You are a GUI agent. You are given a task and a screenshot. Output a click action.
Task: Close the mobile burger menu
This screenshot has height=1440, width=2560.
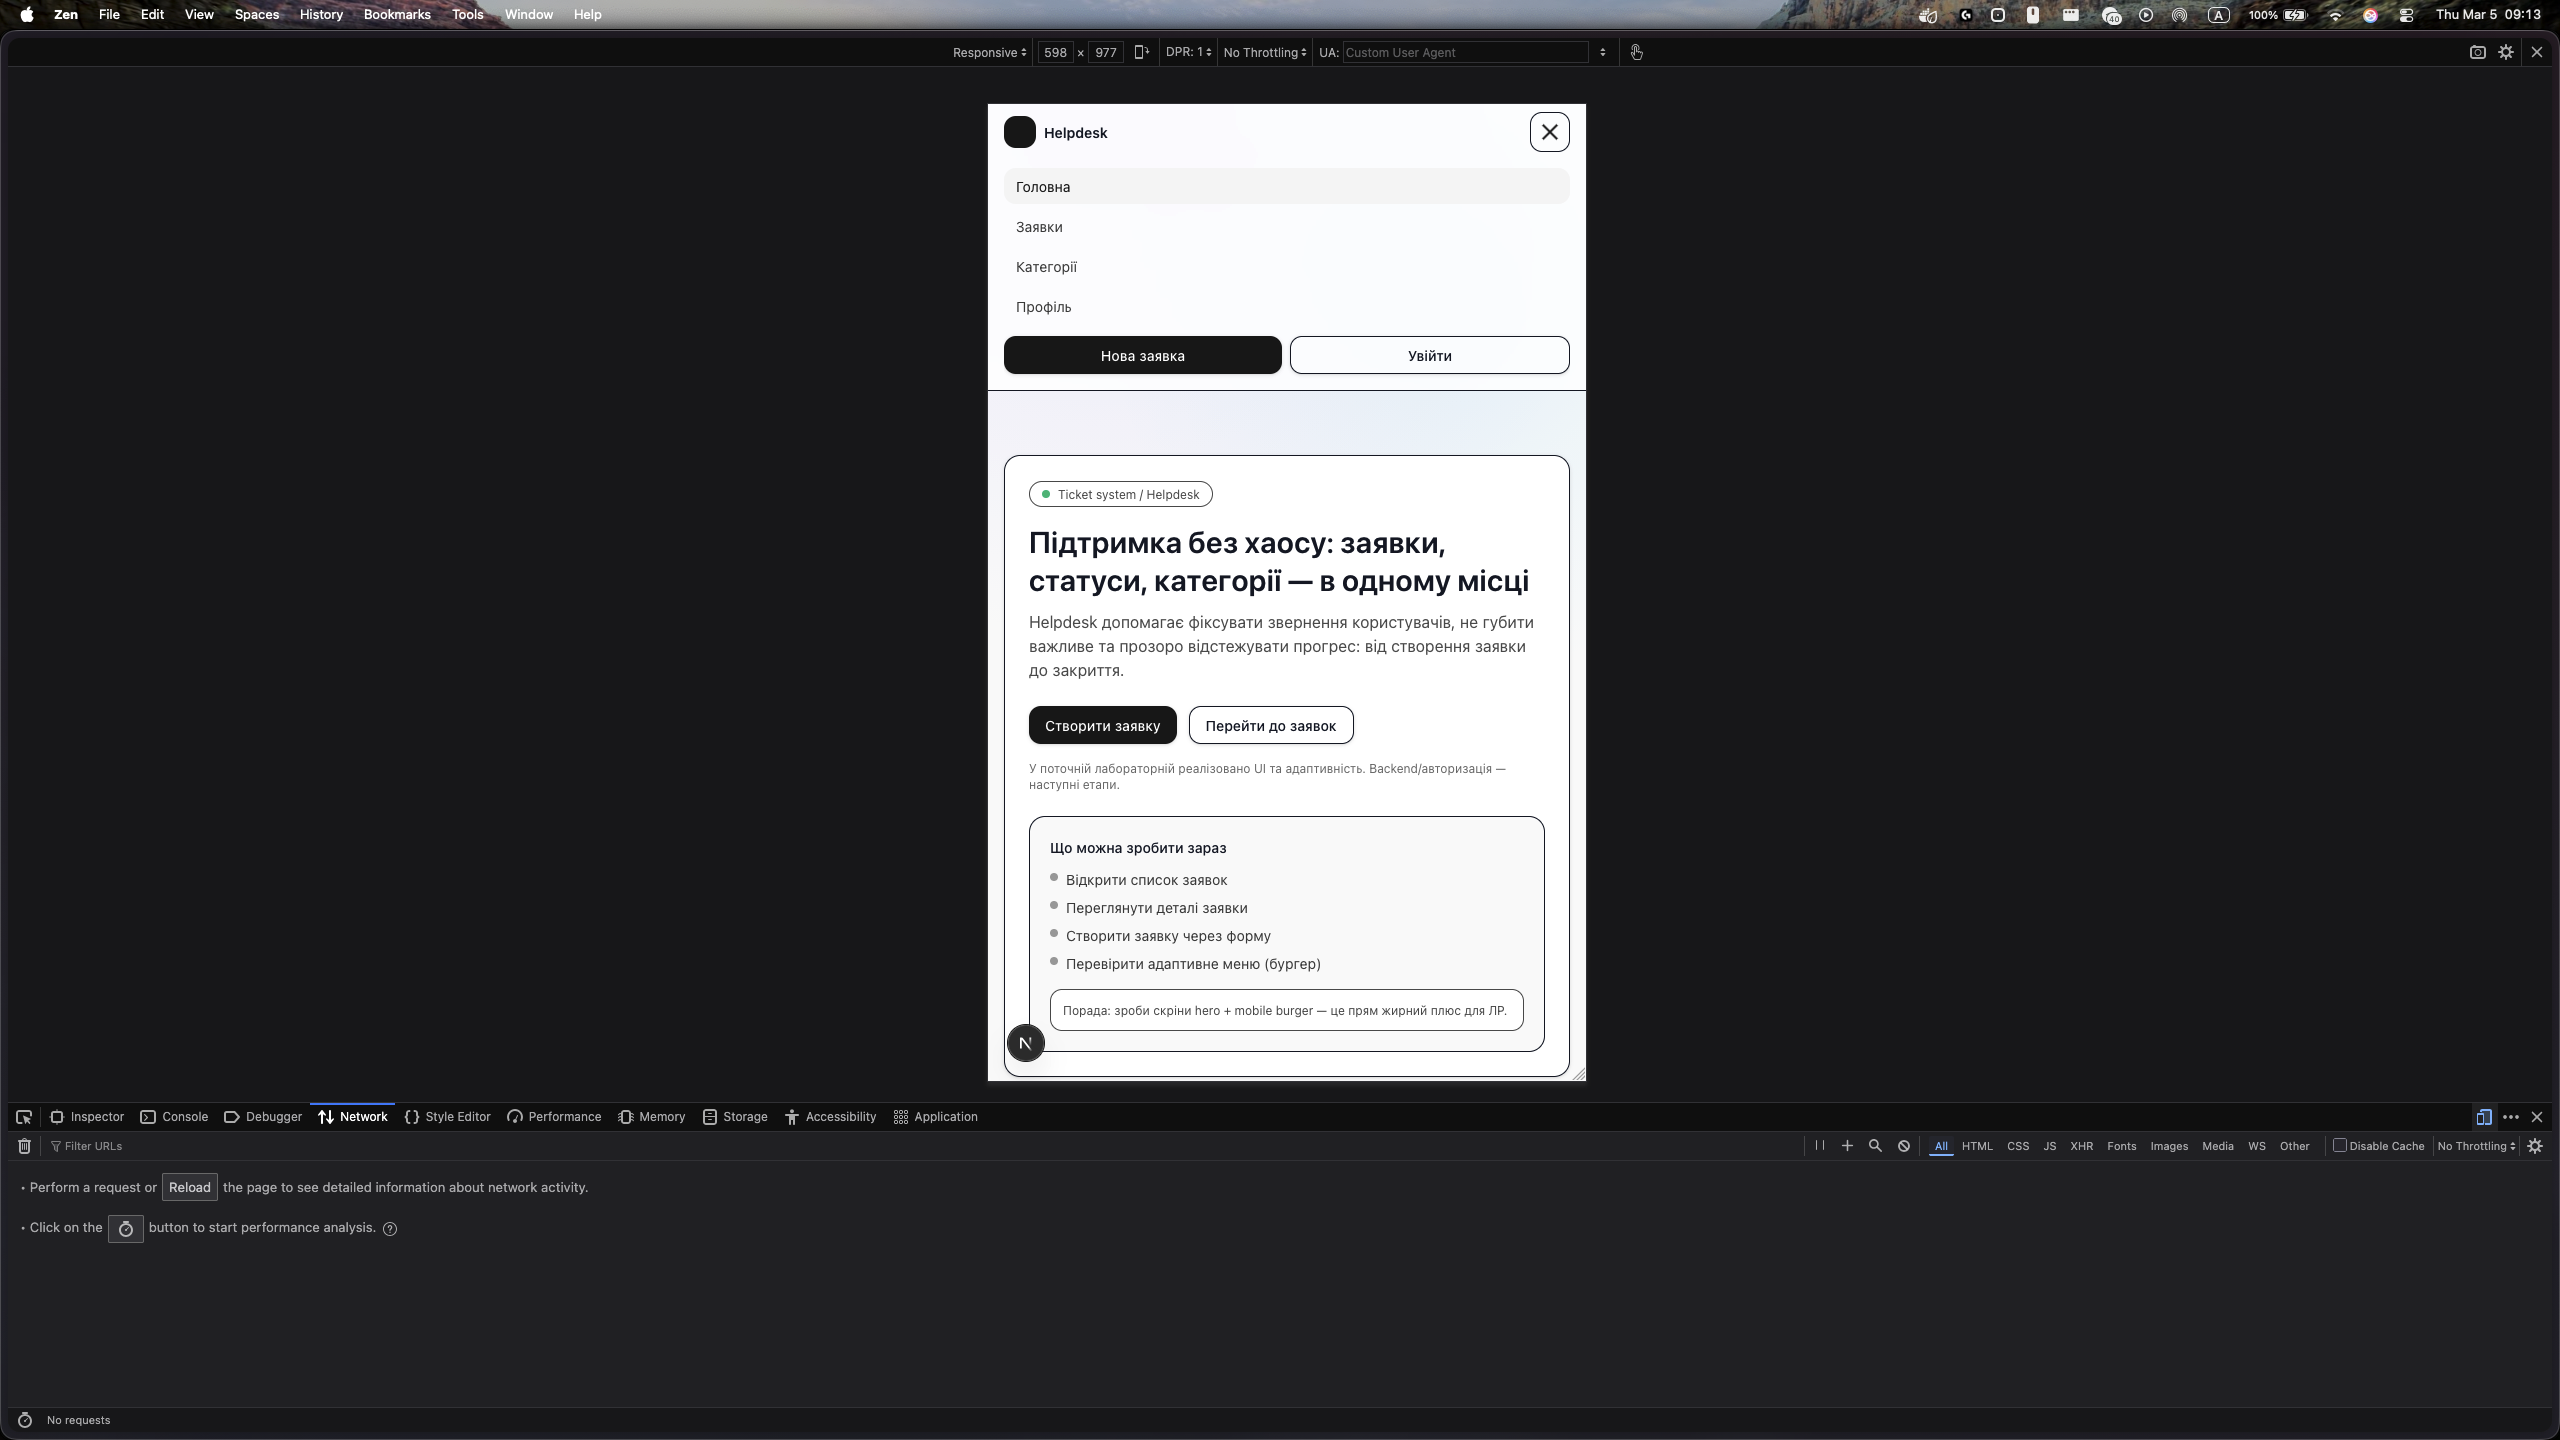[x=1549, y=132]
